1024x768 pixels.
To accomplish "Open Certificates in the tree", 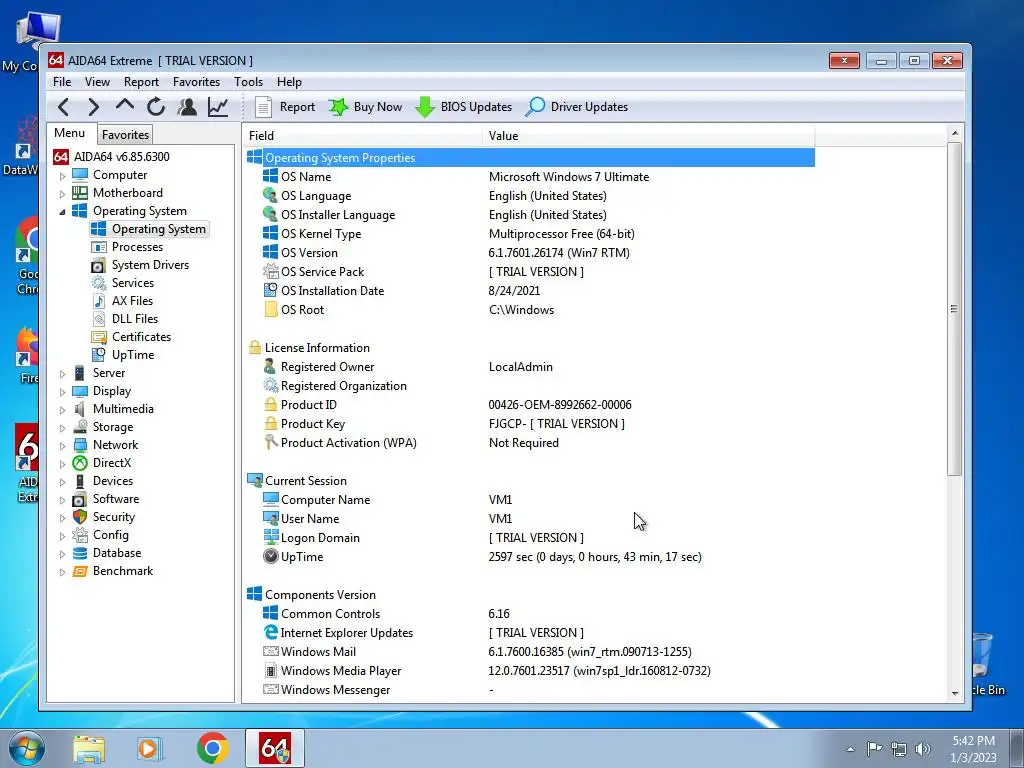I will point(141,336).
